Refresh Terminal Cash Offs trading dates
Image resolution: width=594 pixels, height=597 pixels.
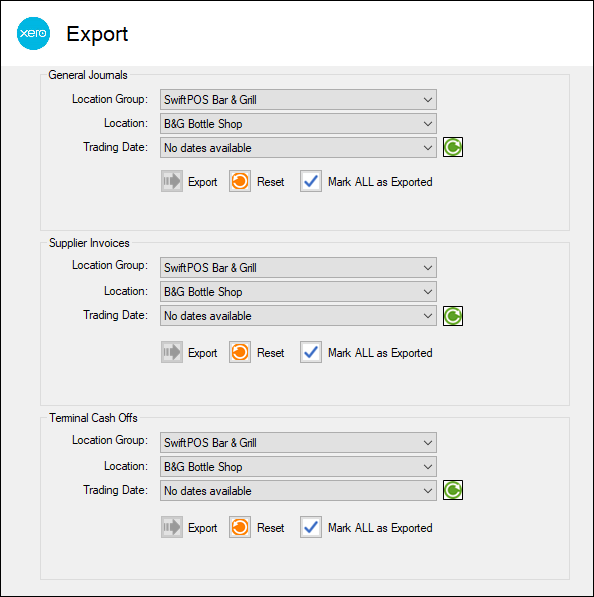tap(453, 490)
